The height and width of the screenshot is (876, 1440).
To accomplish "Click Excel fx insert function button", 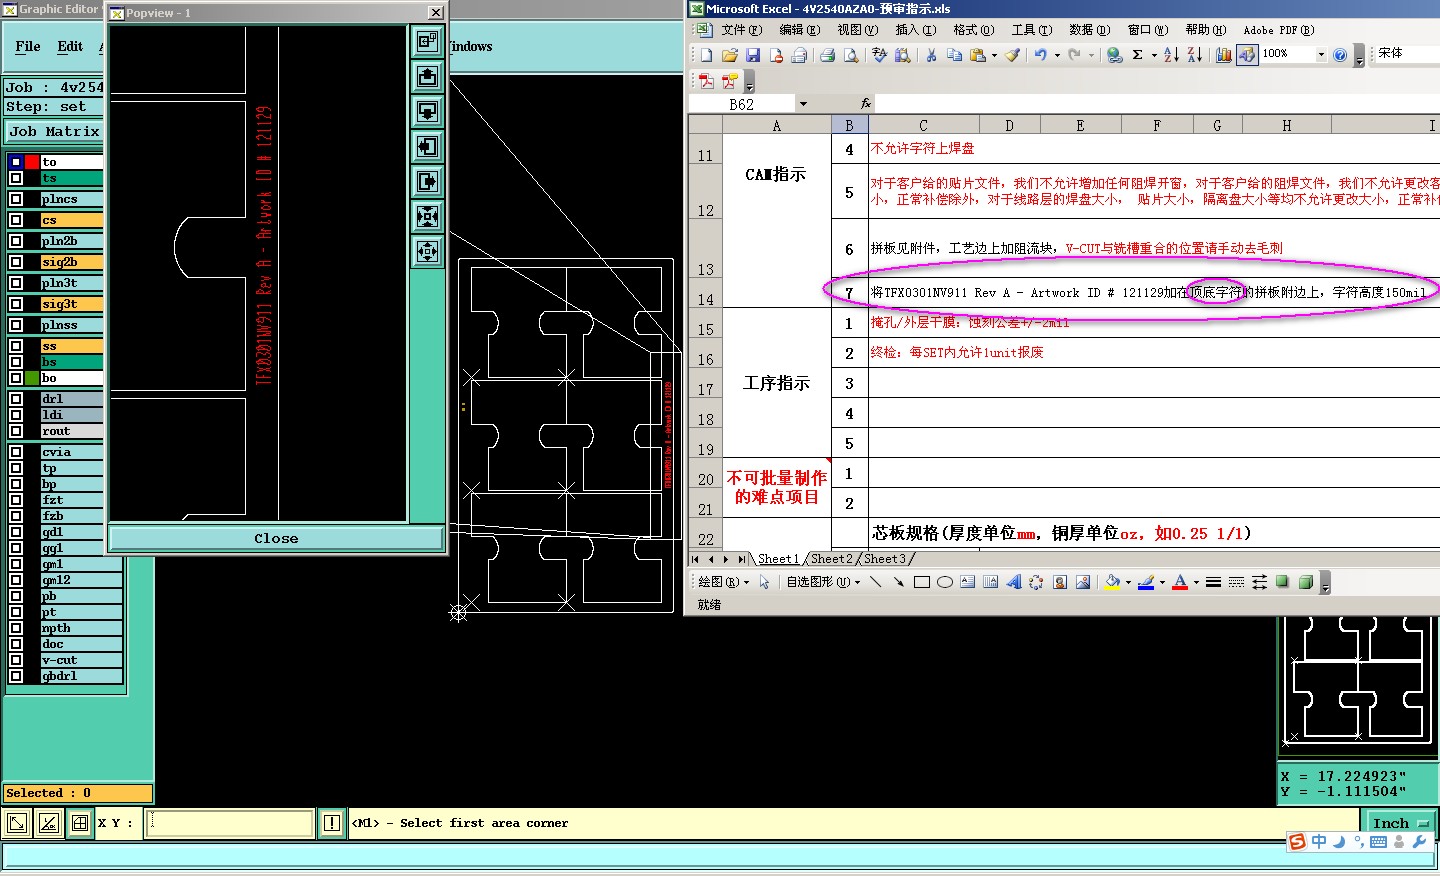I will [866, 104].
